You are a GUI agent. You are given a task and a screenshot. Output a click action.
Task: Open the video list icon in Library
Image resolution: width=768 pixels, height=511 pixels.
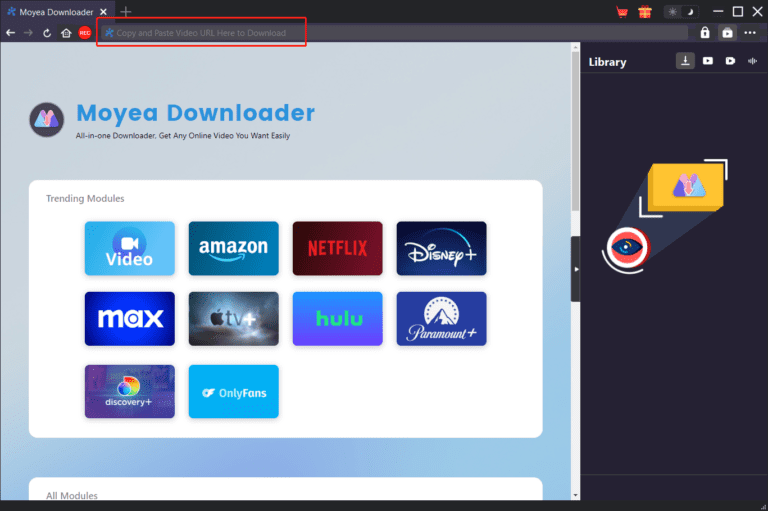click(x=708, y=61)
